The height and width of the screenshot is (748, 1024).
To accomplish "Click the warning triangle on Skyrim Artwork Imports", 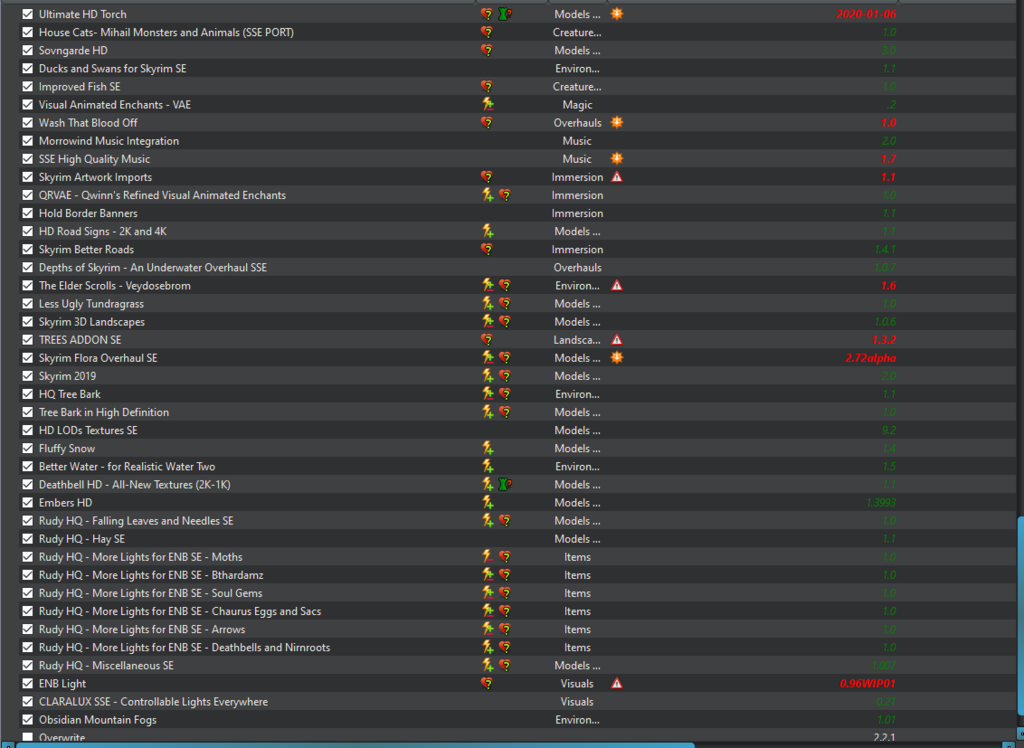I will pyautogui.click(x=617, y=177).
